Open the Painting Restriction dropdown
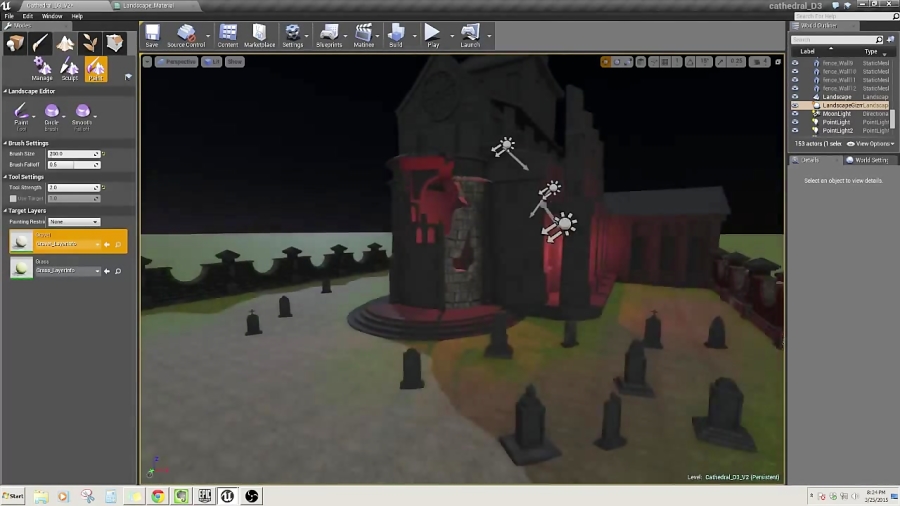 pyautogui.click(x=75, y=221)
